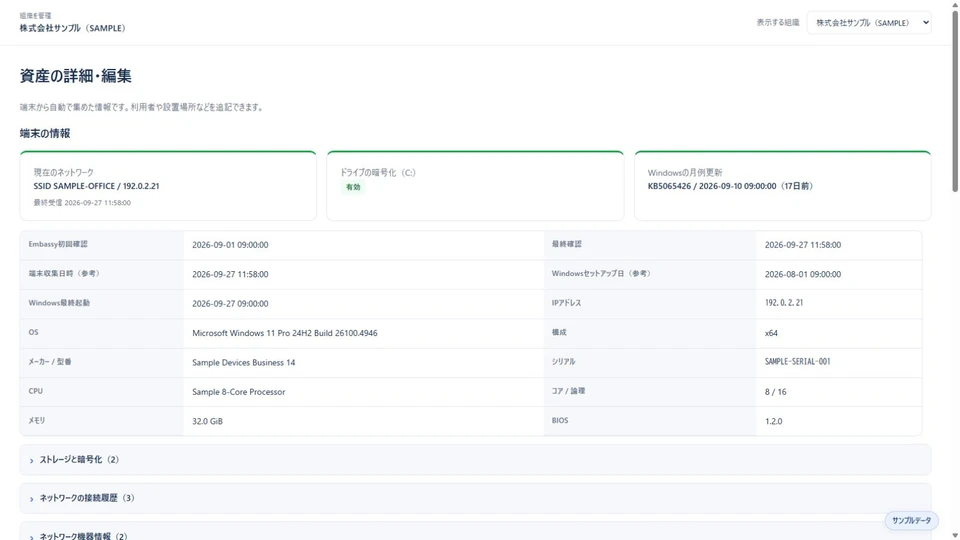960x540 pixels.
Task: Select the 現在のネットワーク card
Action: pos(168,186)
